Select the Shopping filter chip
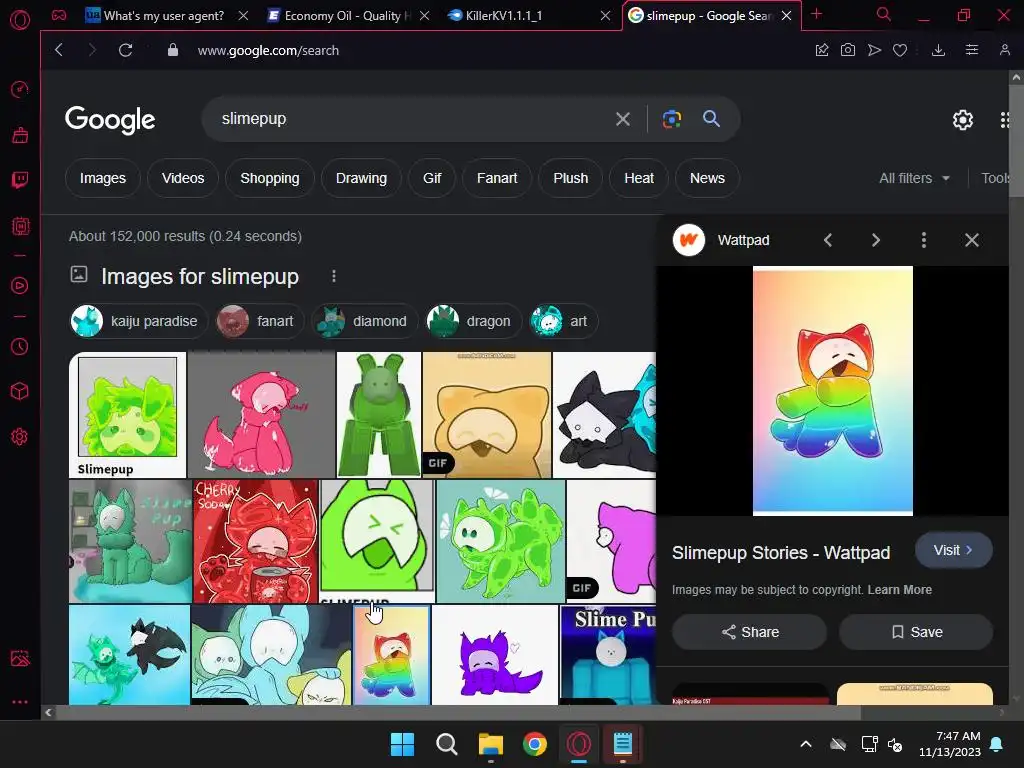 [270, 178]
